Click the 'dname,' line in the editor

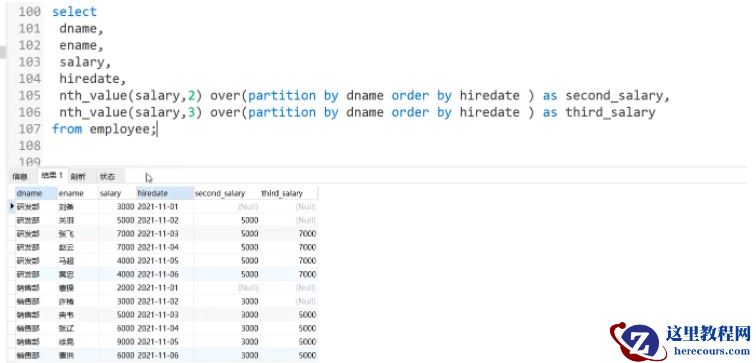pyautogui.click(x=81, y=28)
